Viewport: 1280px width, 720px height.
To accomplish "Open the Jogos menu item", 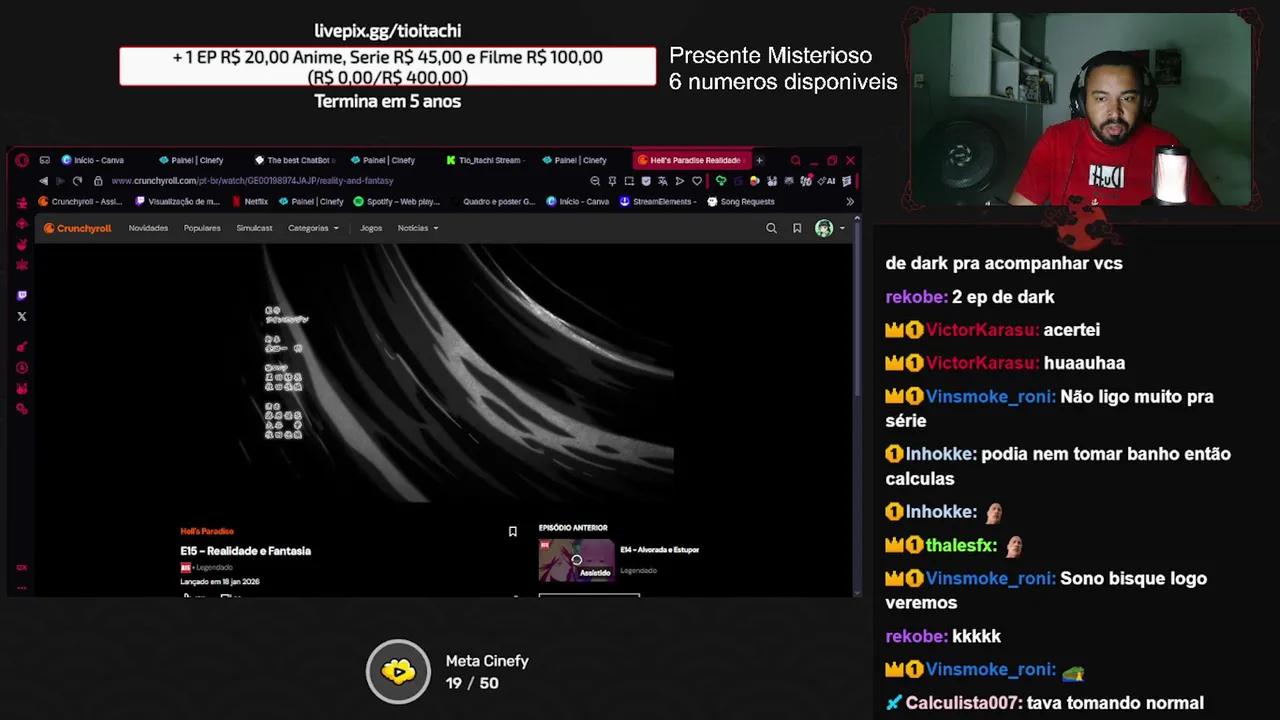I will 371,228.
